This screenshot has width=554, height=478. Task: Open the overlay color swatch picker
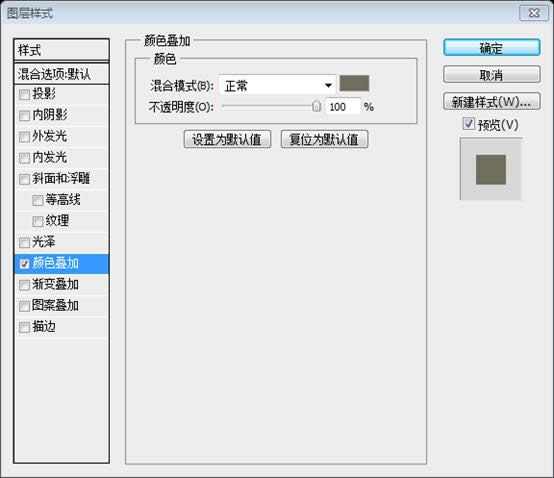(354, 83)
